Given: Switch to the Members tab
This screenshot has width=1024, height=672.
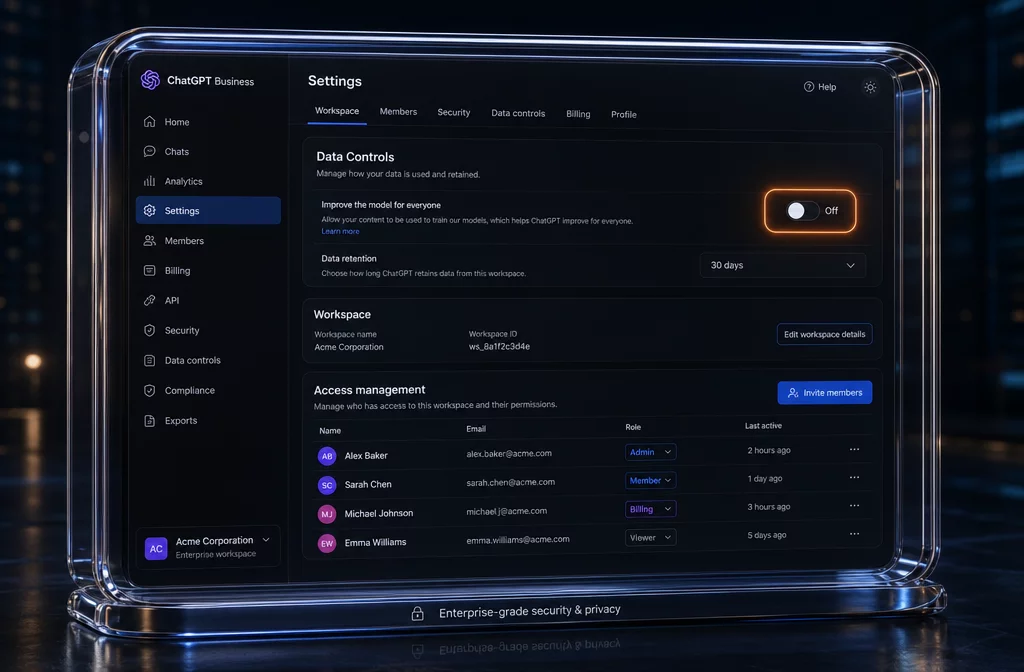Looking at the screenshot, I should 398,112.
